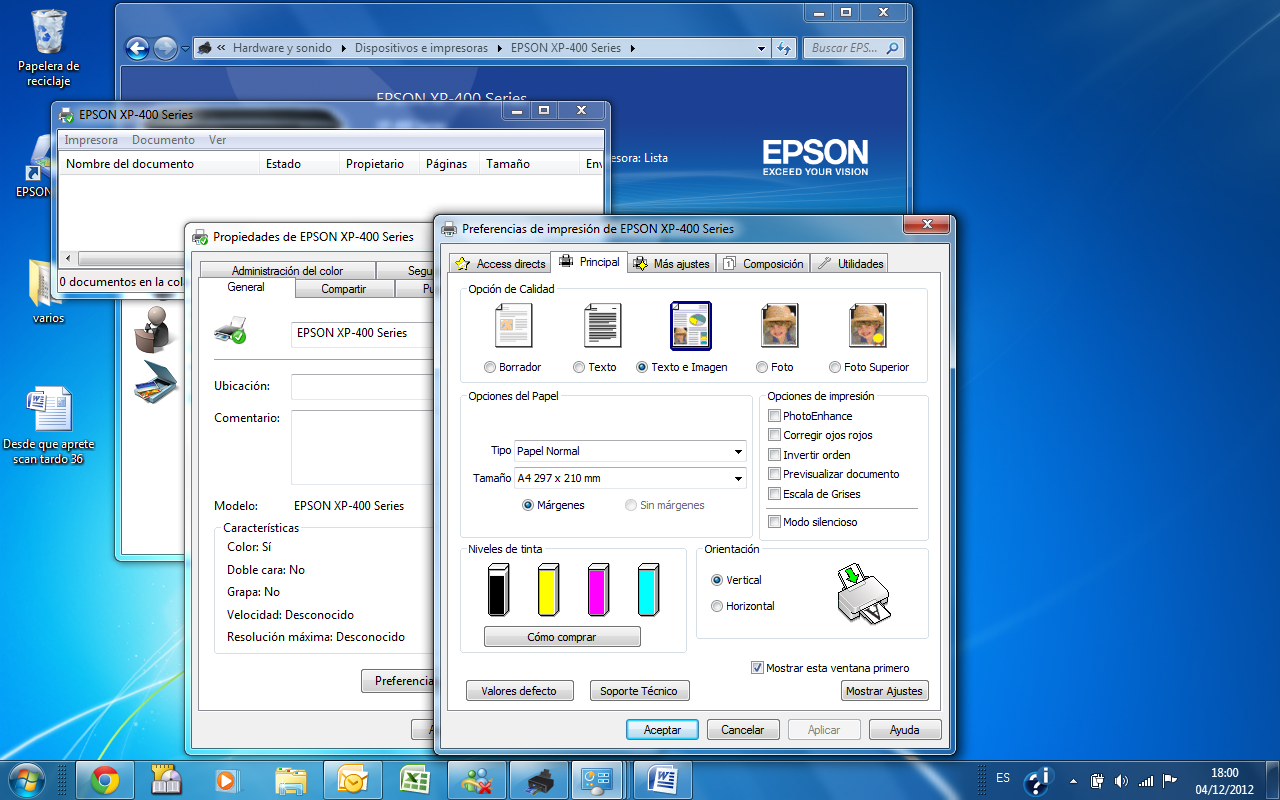1280x800 pixels.
Task: Switch to Más ajustes tab
Action: coord(670,264)
